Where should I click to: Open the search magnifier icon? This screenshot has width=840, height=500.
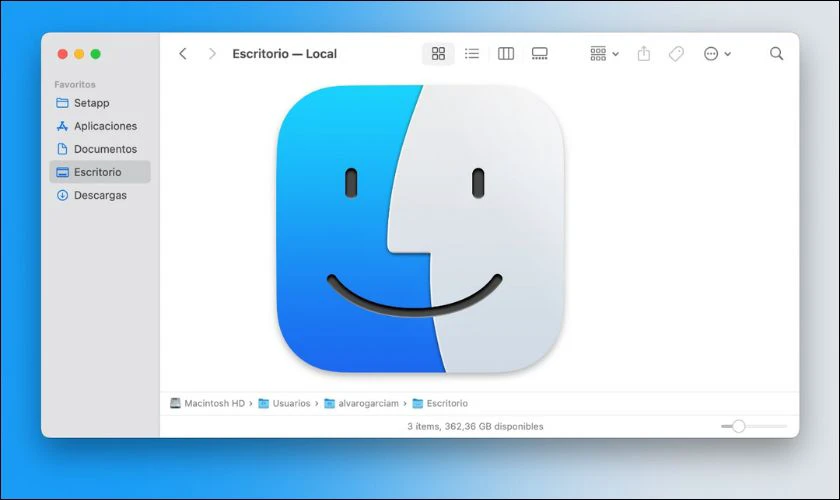(776, 54)
